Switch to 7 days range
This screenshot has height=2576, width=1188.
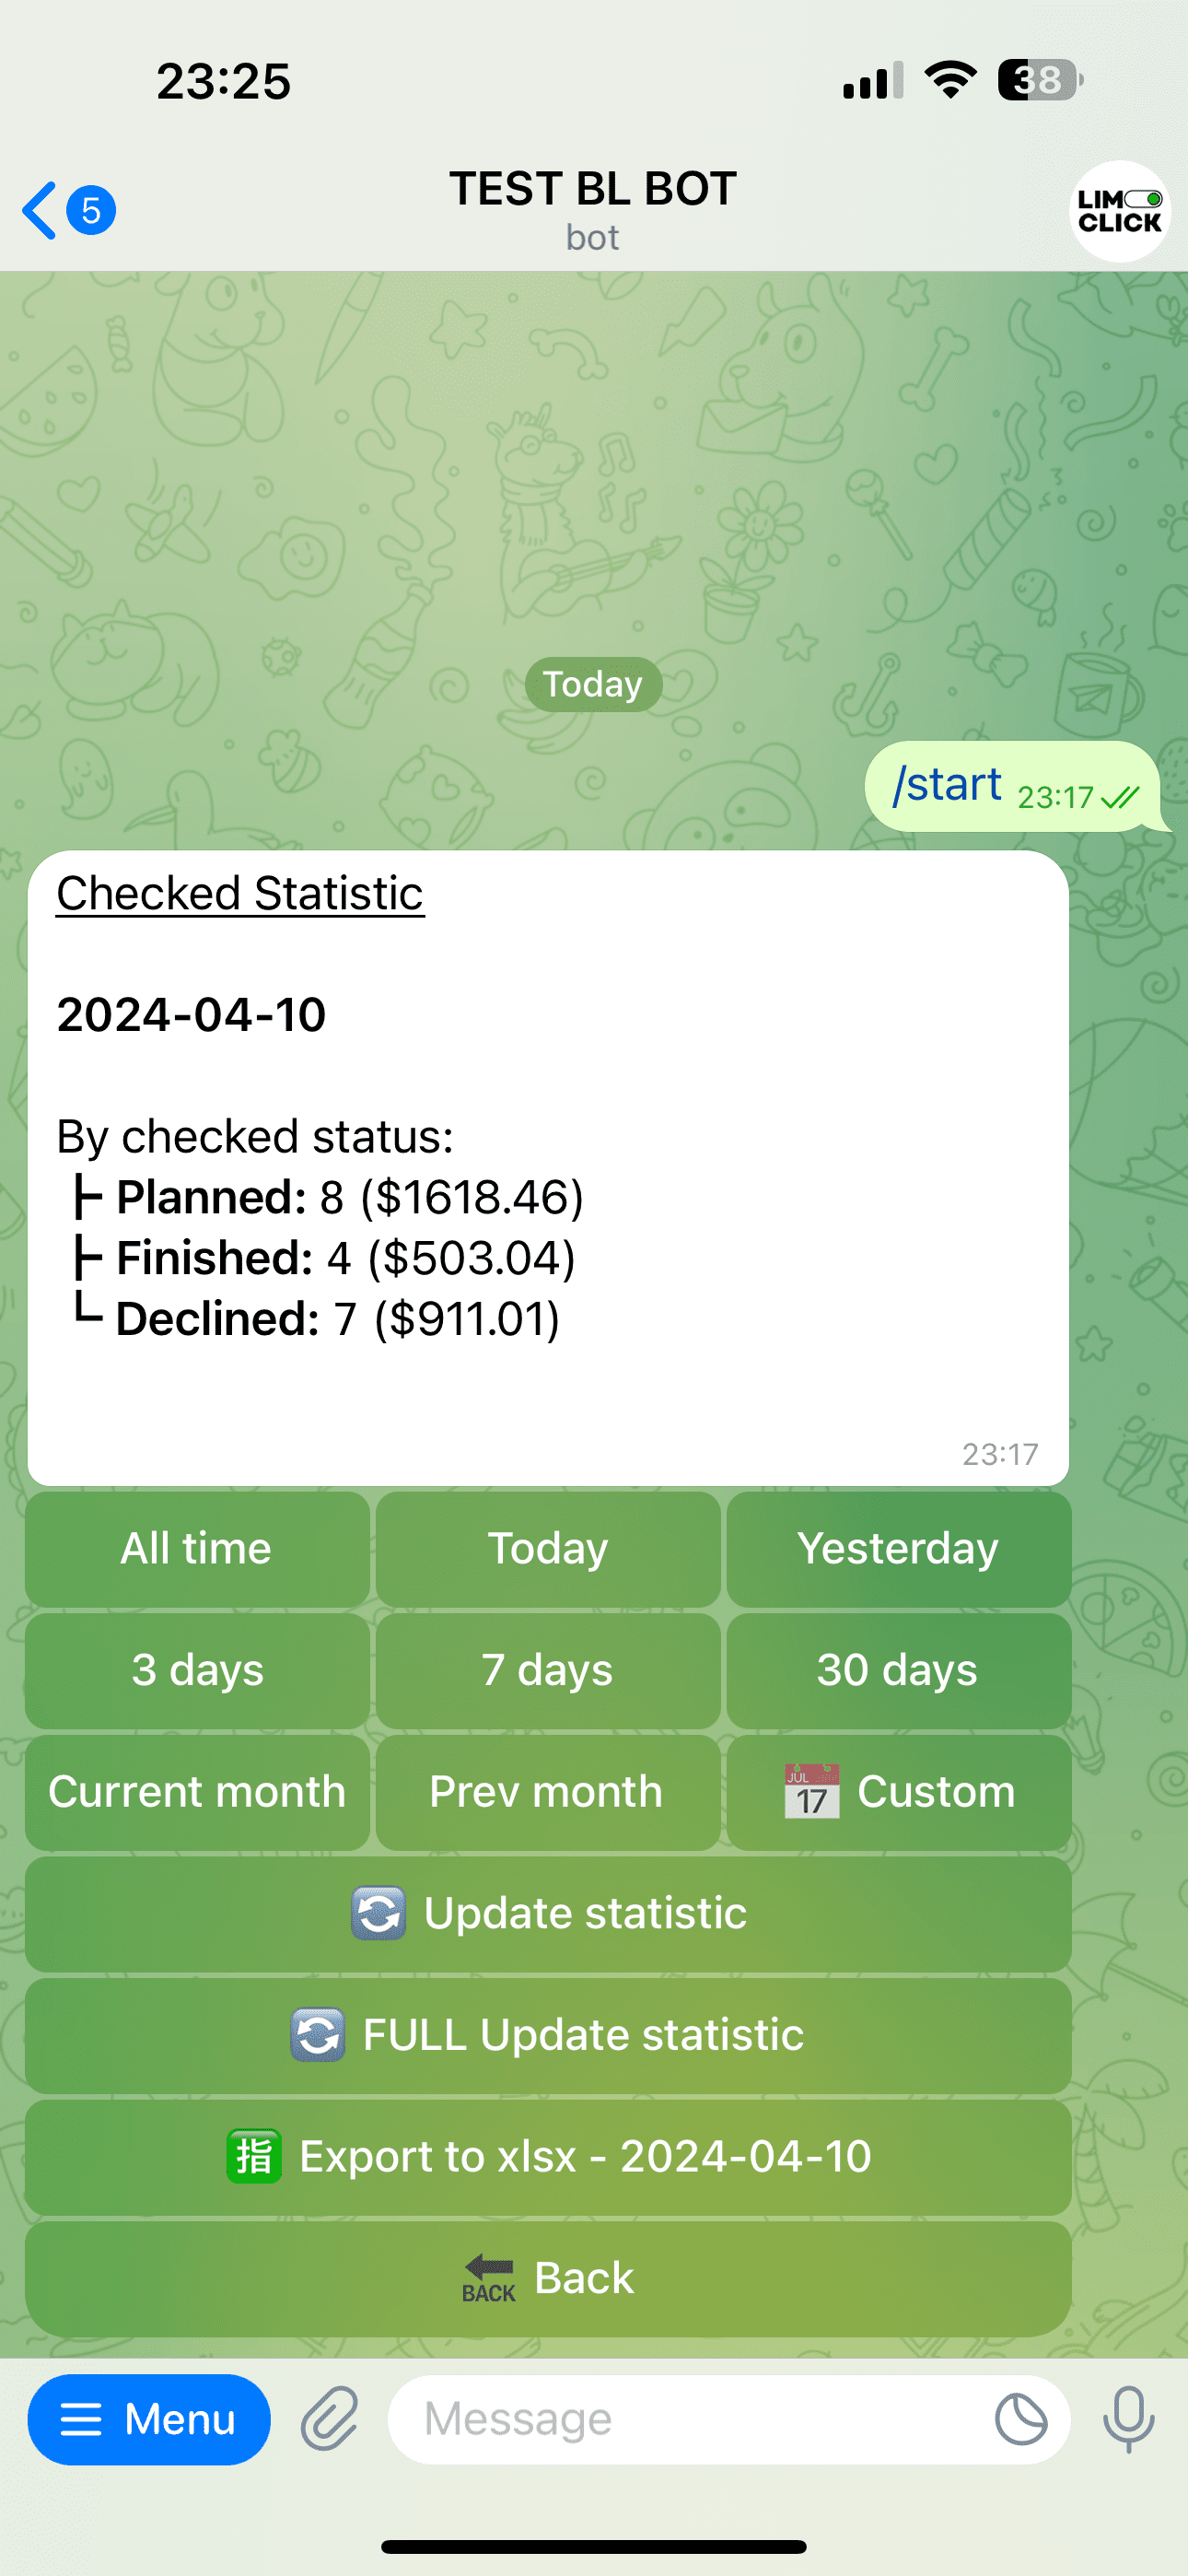[548, 1670]
